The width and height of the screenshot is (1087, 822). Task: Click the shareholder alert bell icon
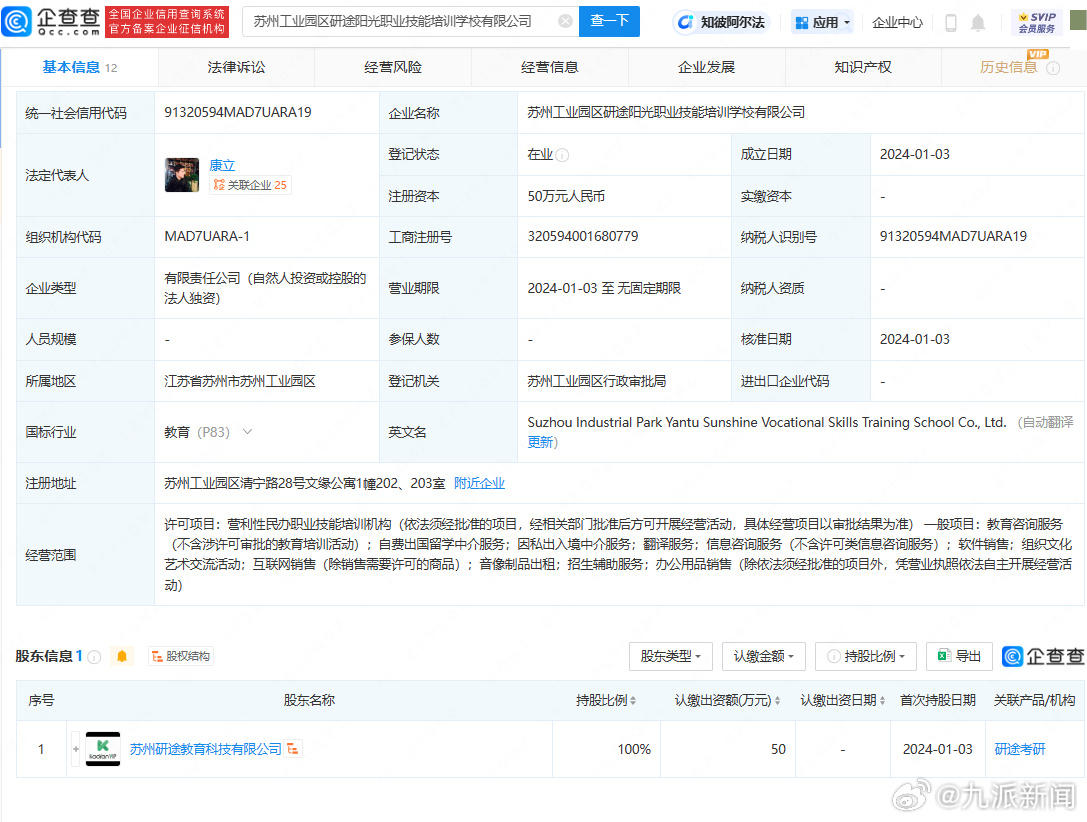tap(122, 656)
